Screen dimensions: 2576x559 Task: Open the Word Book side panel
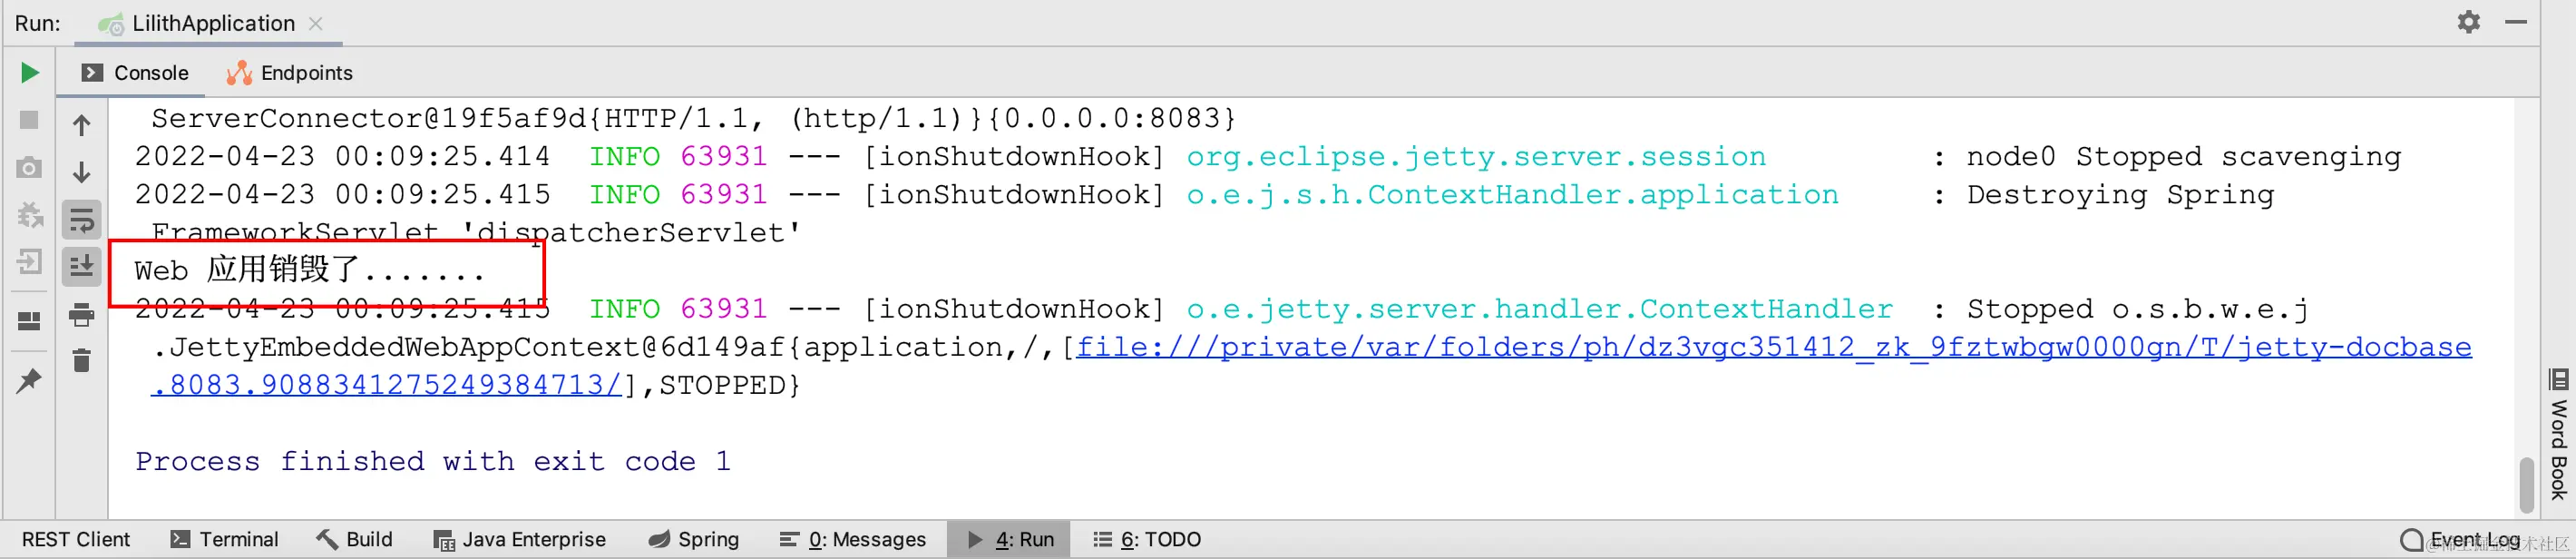(x=2558, y=434)
